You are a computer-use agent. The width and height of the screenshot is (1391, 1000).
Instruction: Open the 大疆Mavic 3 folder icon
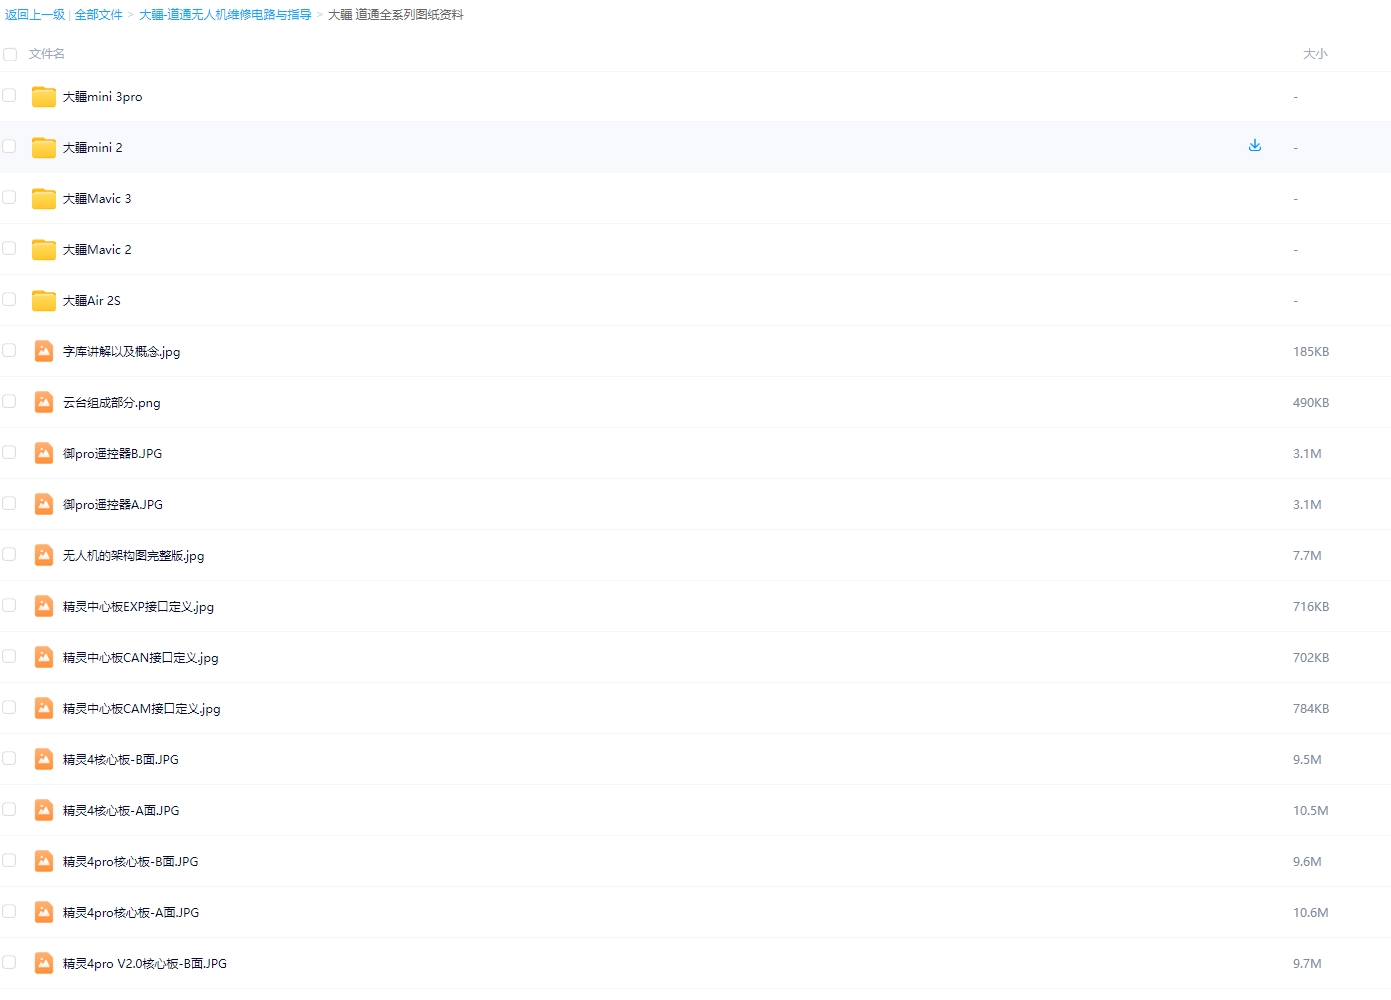coord(44,199)
